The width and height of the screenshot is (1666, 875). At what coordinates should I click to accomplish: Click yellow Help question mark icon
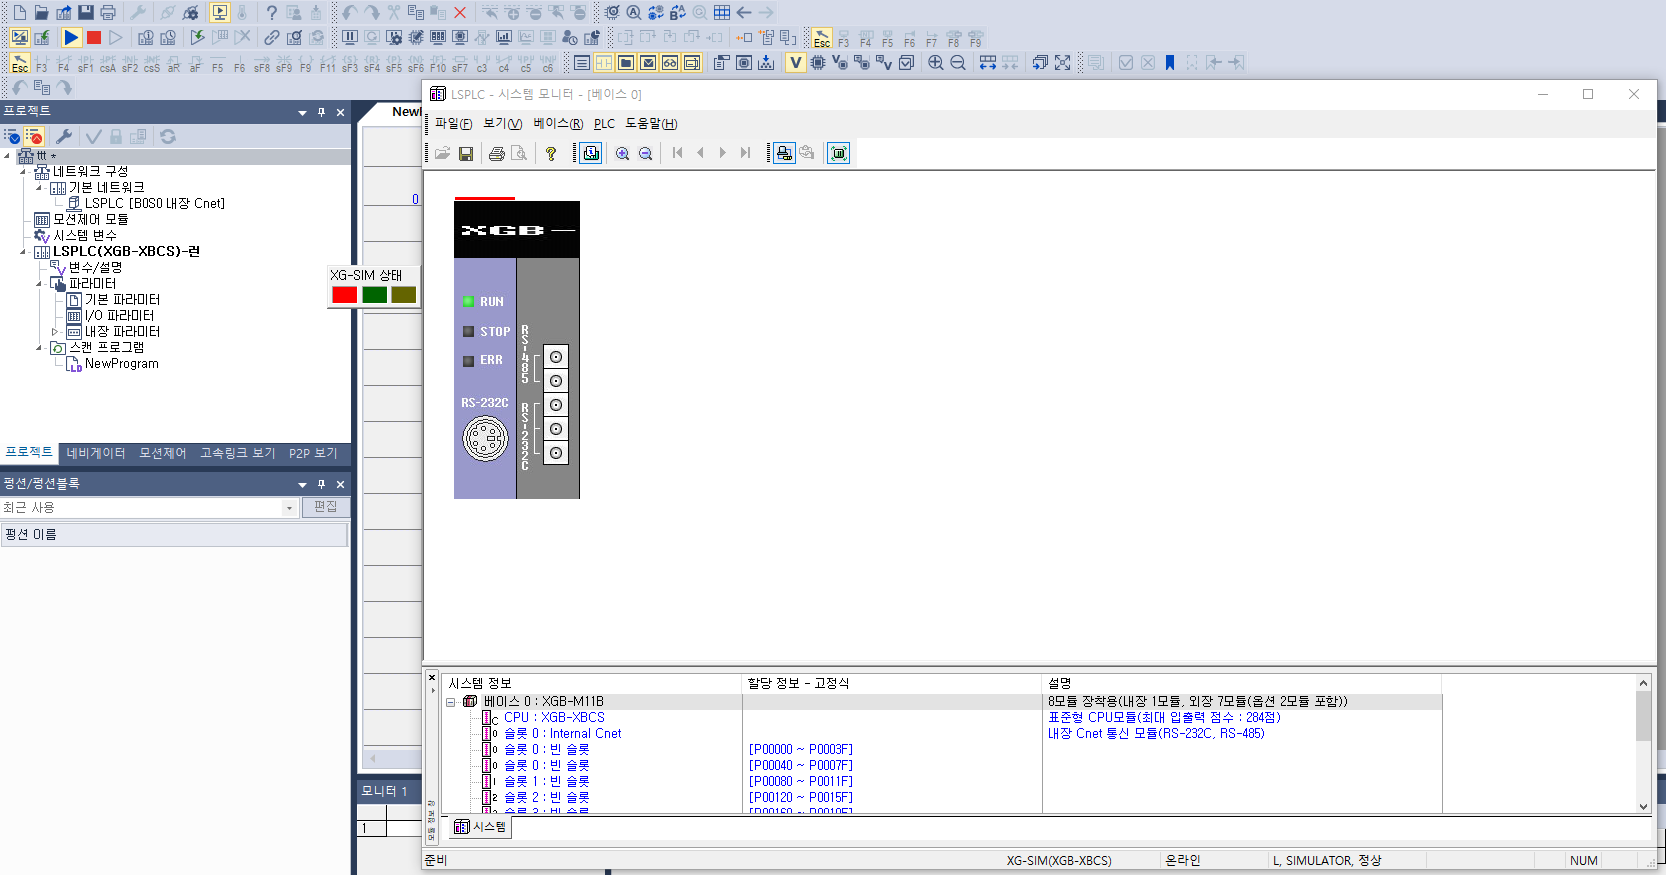(550, 153)
